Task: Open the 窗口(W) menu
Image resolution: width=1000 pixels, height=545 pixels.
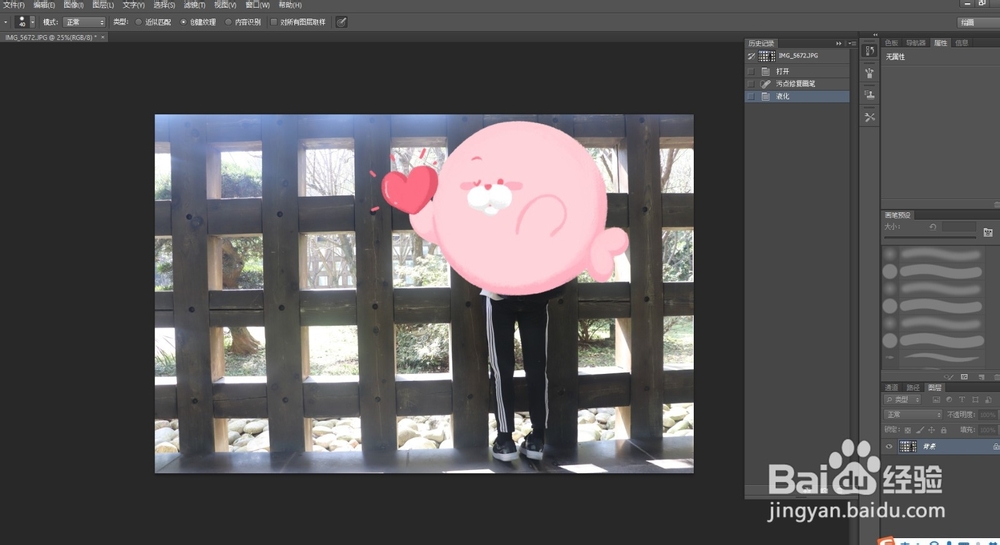Action: click(x=258, y=4)
